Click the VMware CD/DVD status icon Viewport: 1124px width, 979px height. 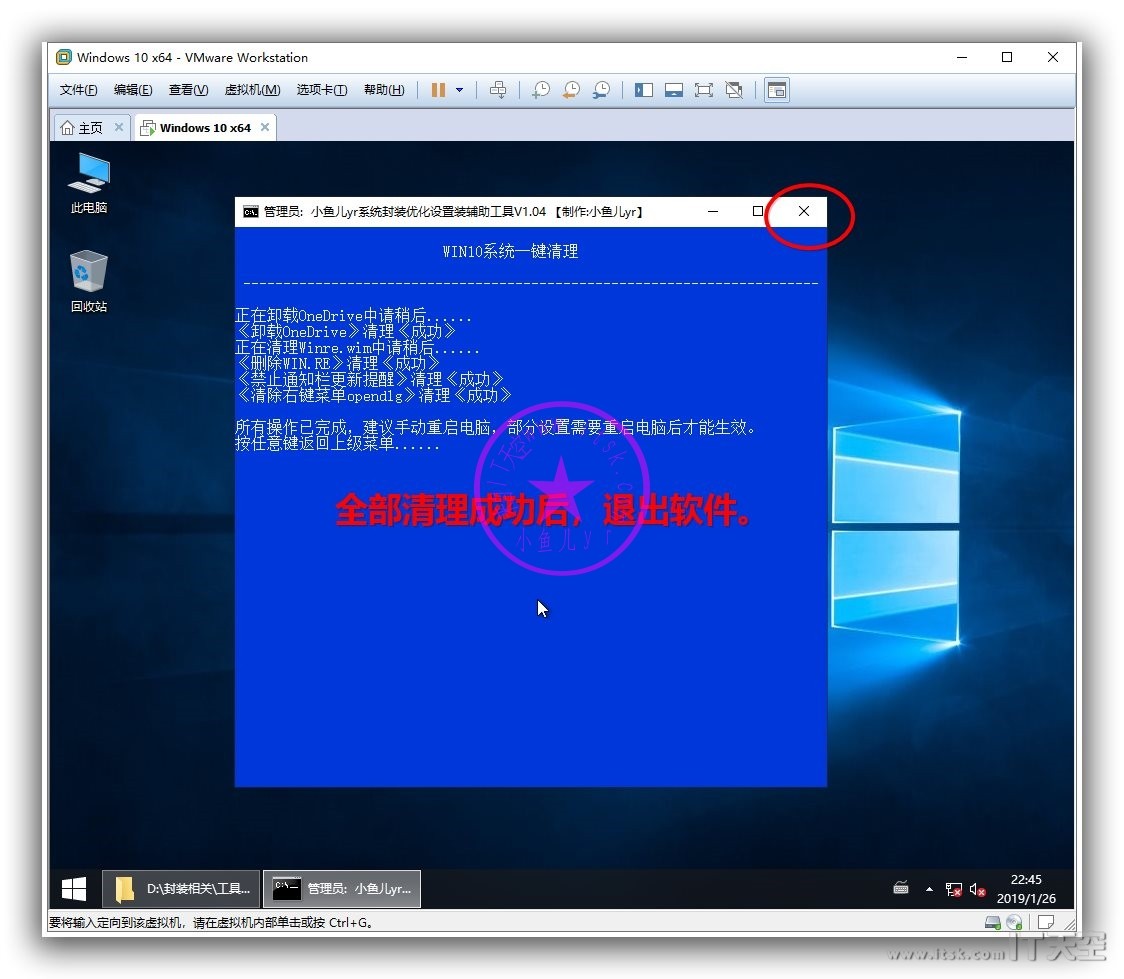click(1014, 923)
